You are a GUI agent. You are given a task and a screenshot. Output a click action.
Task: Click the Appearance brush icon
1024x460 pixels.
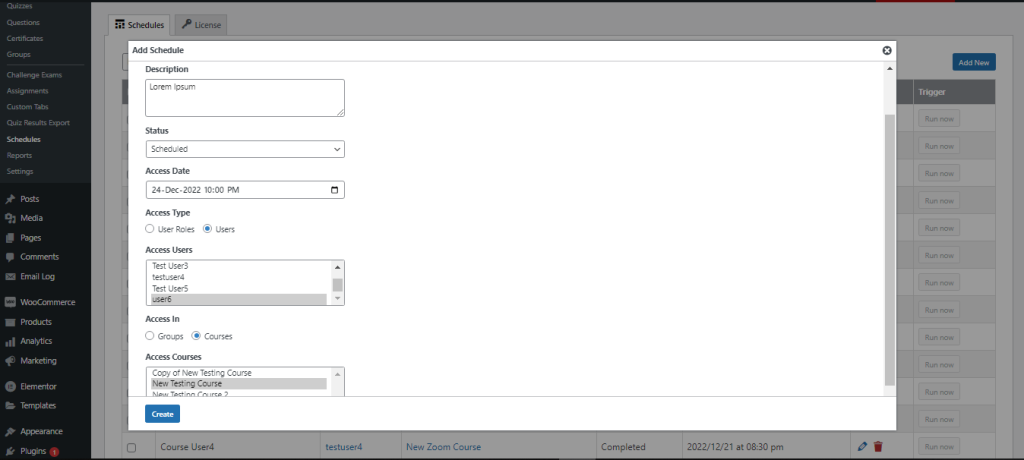coord(10,431)
